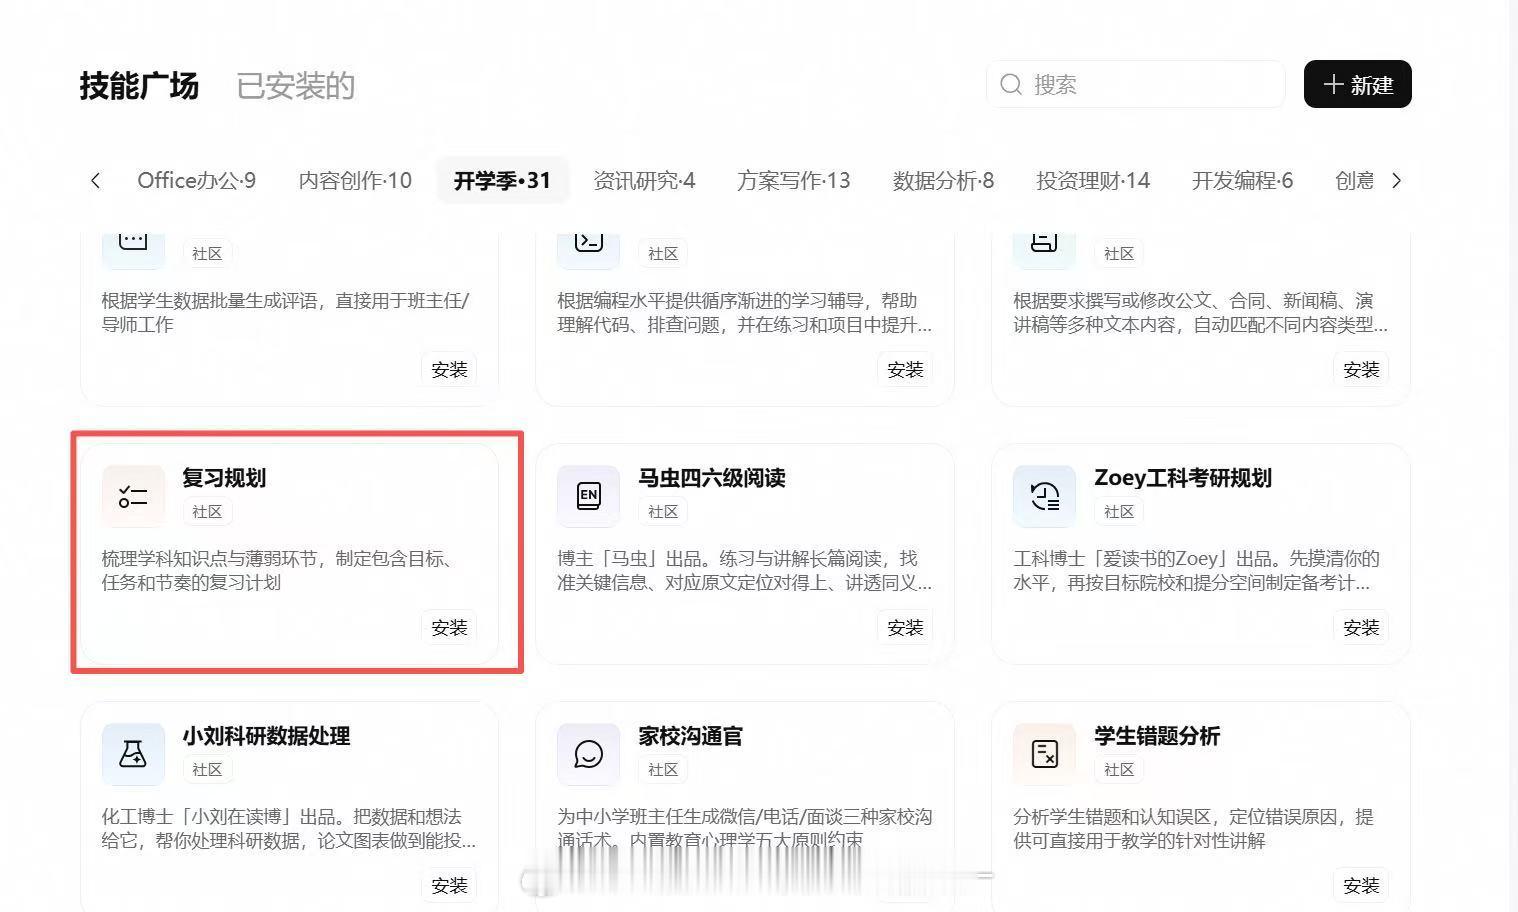The height and width of the screenshot is (912, 1518).
Task: Open the Zoey工科考研规划 card title
Action: point(1183,478)
